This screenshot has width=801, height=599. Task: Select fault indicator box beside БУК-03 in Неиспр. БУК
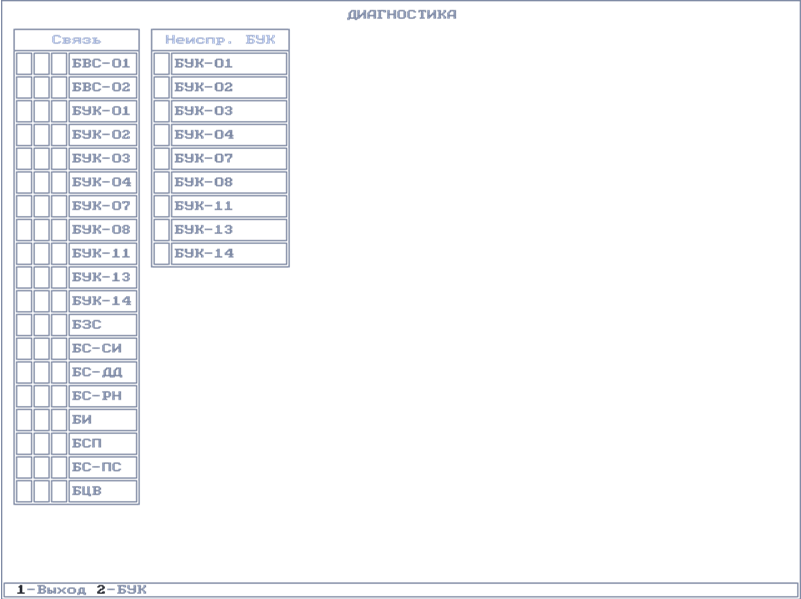coord(161,111)
